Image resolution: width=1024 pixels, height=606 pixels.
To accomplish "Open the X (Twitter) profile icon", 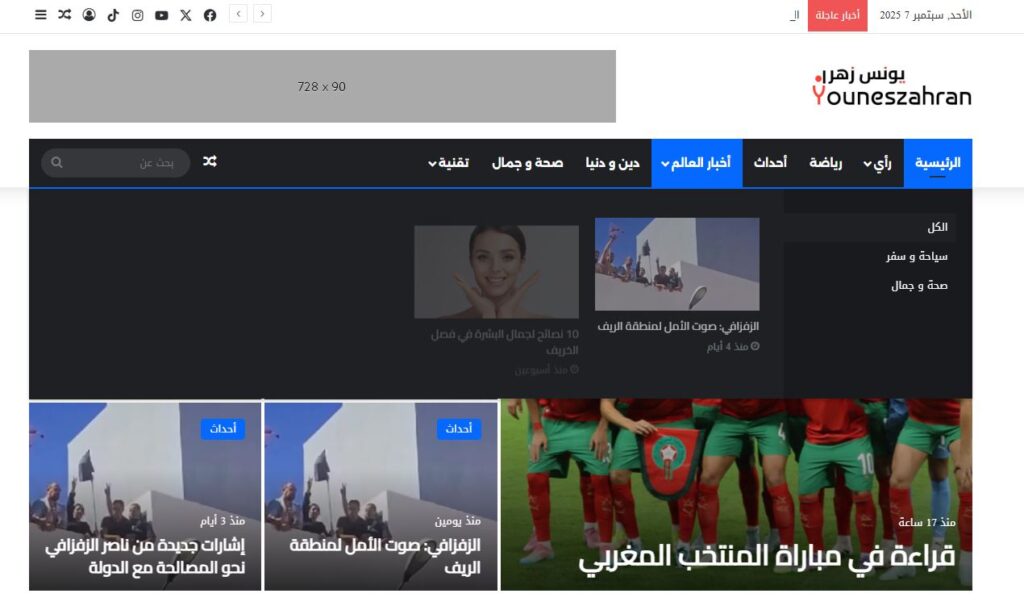I will (x=185, y=15).
